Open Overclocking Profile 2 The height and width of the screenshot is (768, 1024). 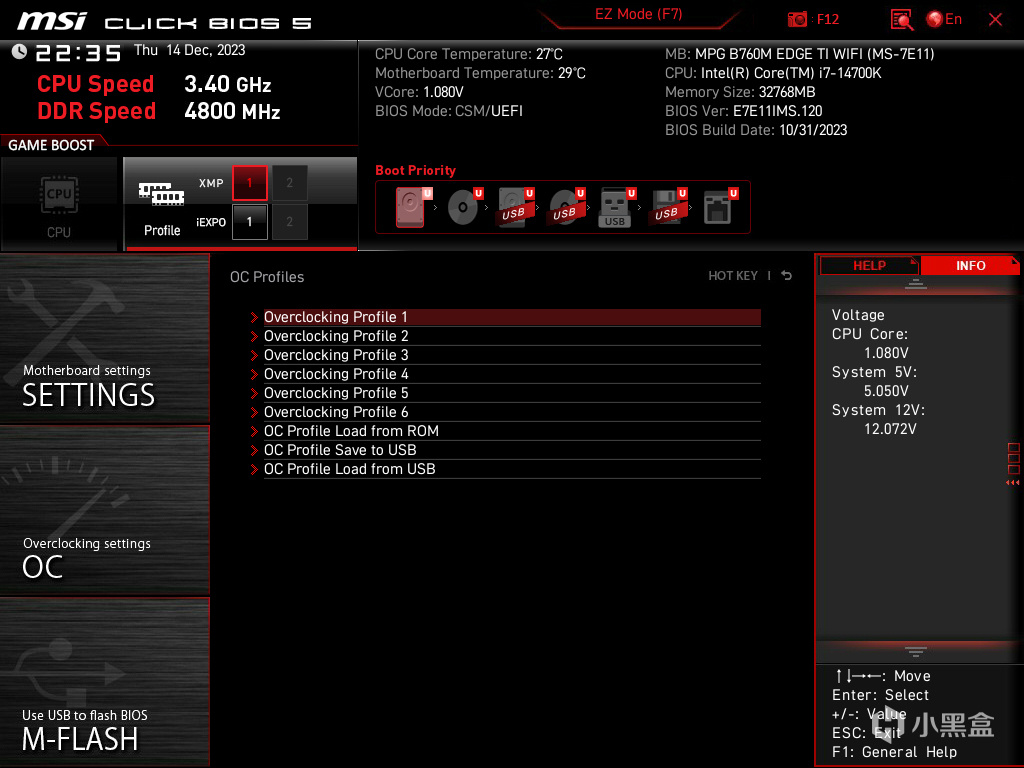pos(512,336)
